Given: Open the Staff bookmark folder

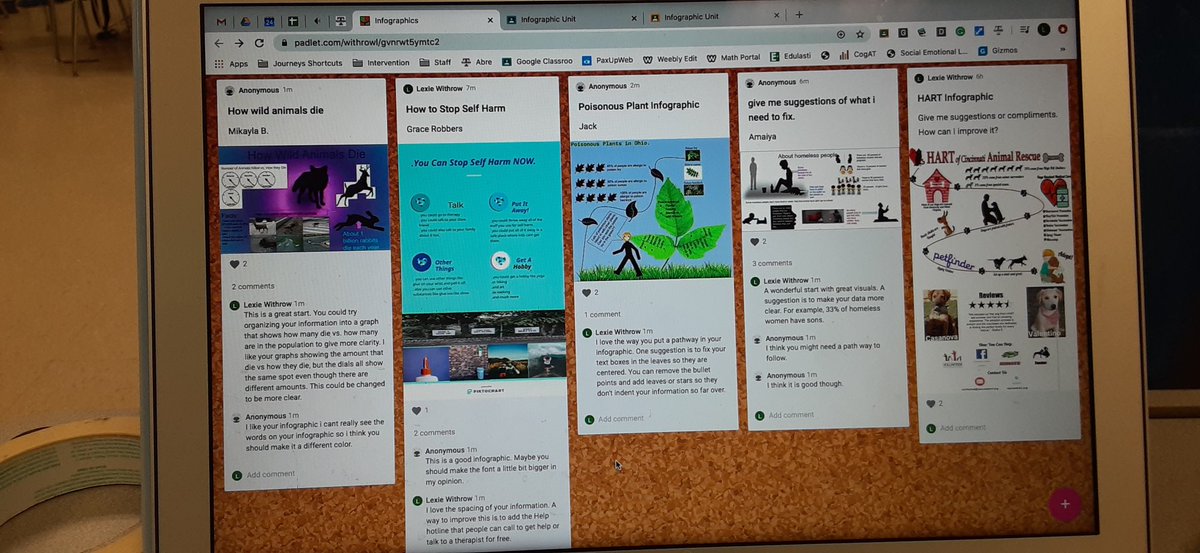Looking at the screenshot, I should 436,62.
